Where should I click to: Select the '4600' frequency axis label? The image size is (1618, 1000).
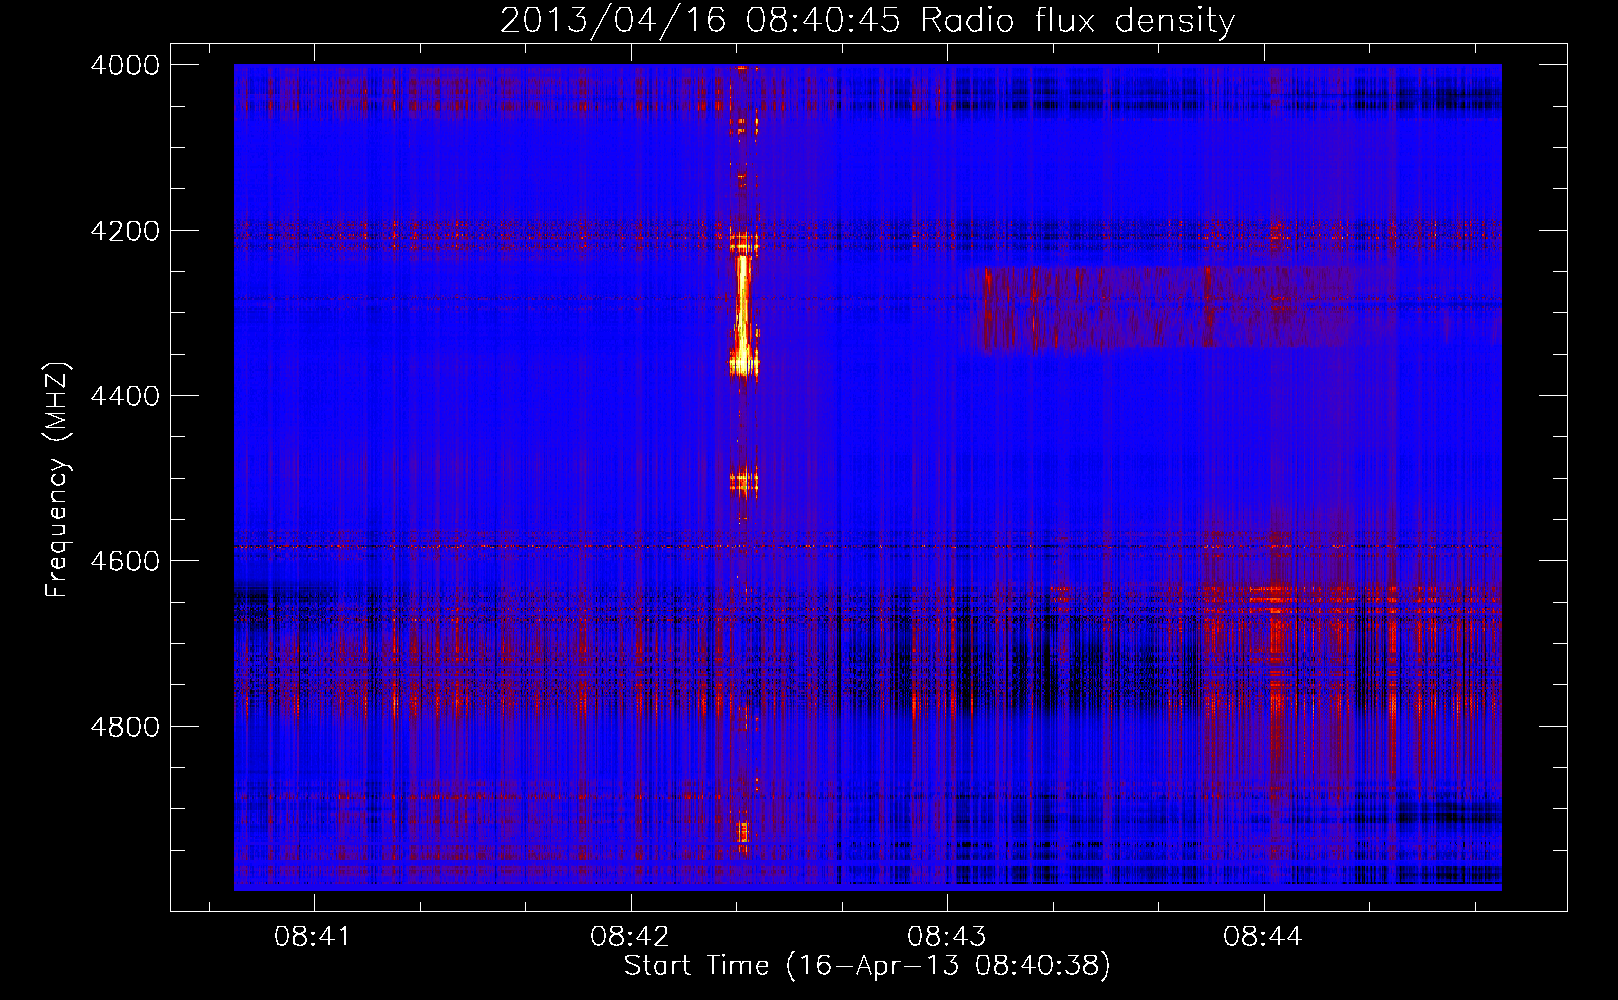(x=125, y=561)
